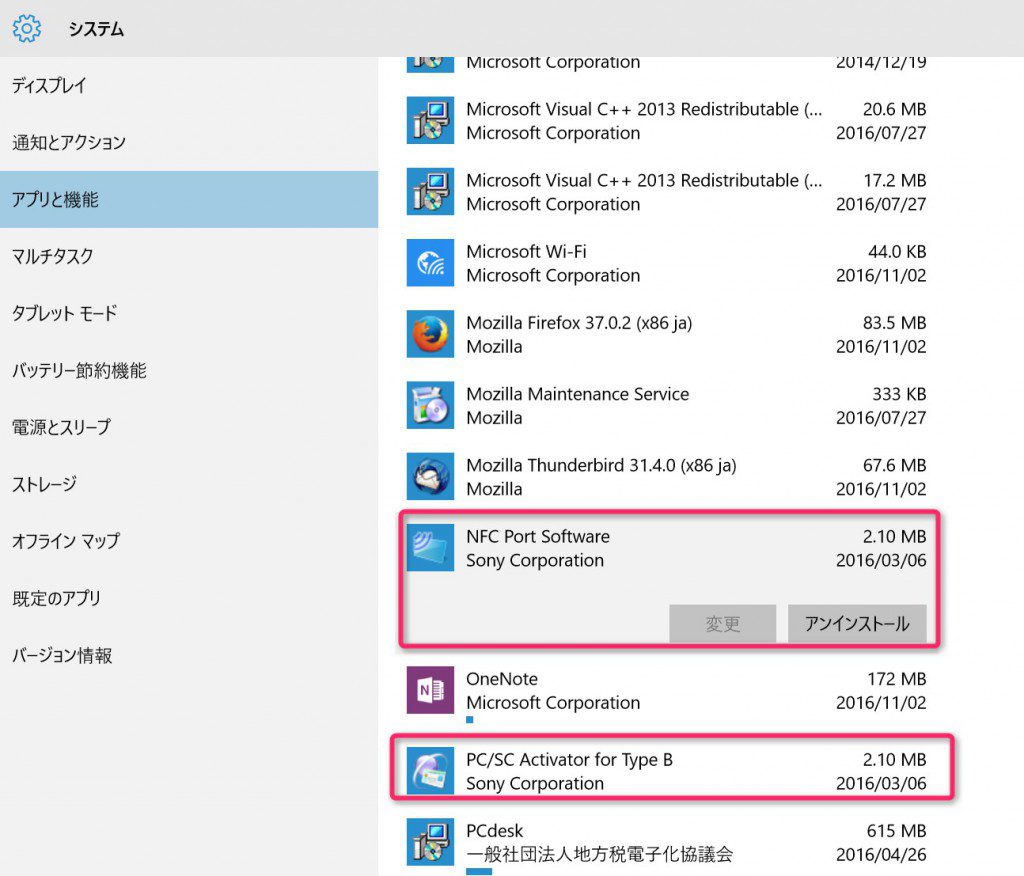Image resolution: width=1024 pixels, height=876 pixels.
Task: Show バージョン情報 page
Action: tap(189, 655)
